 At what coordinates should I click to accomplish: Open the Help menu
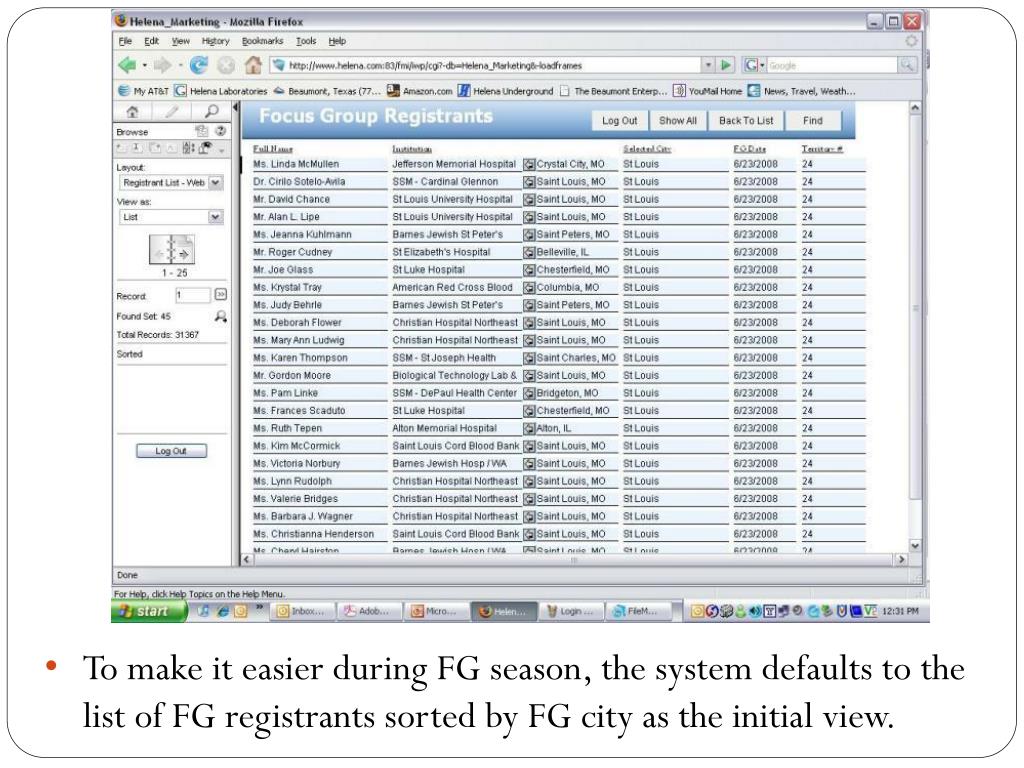[x=337, y=41]
